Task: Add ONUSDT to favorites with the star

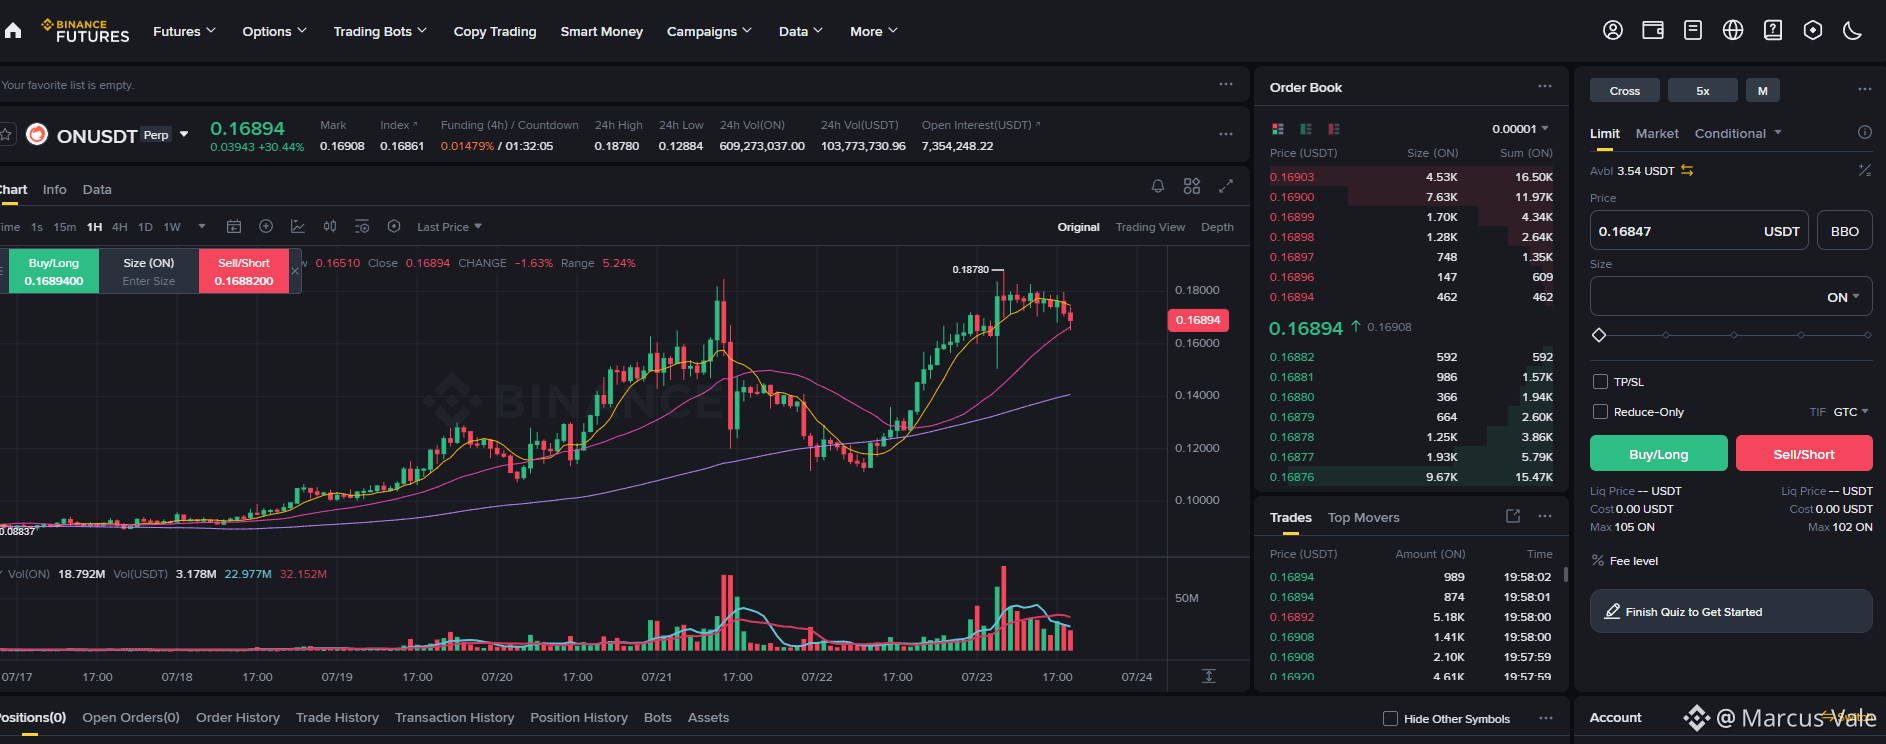Action: point(6,134)
